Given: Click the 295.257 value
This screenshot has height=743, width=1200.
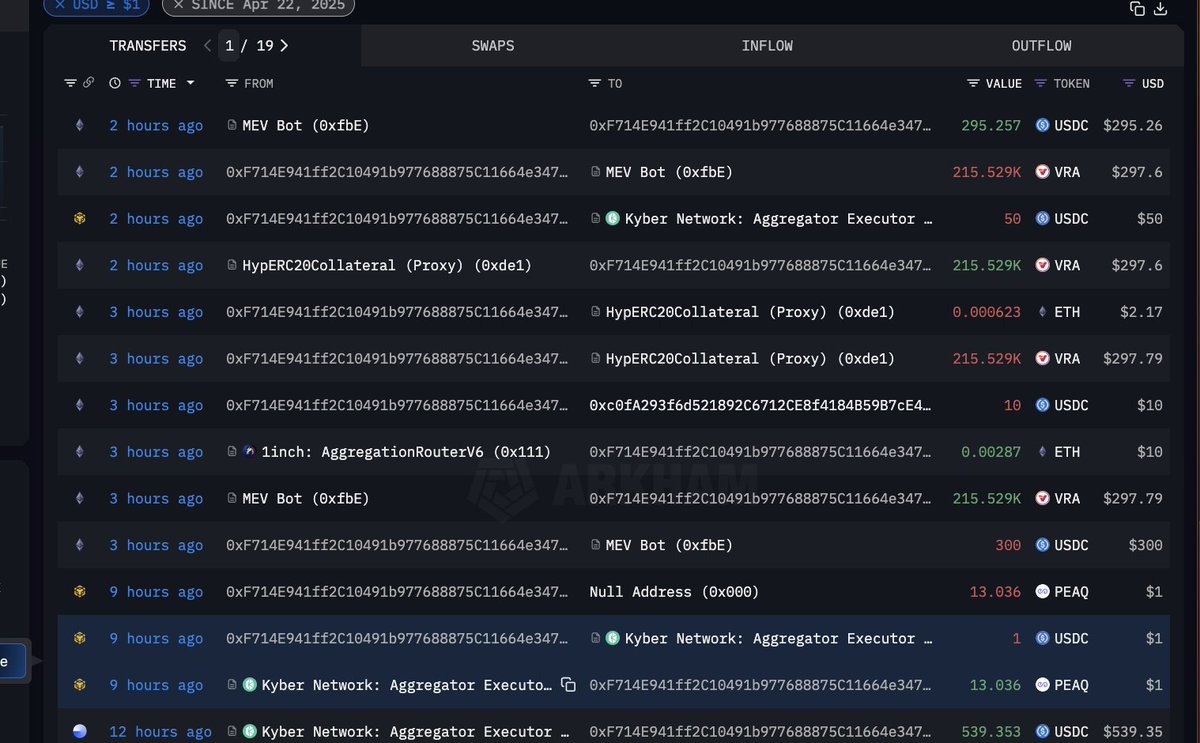Looking at the screenshot, I should coord(991,125).
